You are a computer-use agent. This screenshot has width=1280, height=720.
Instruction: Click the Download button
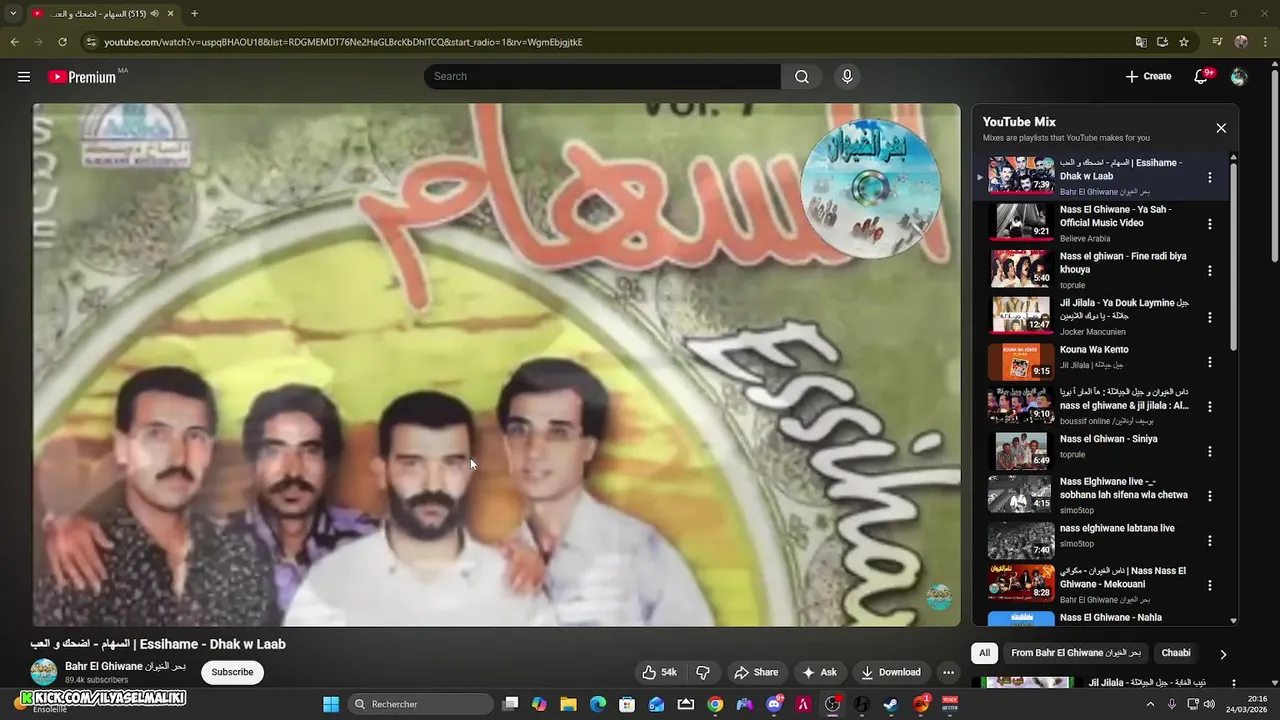pyautogui.click(x=891, y=672)
